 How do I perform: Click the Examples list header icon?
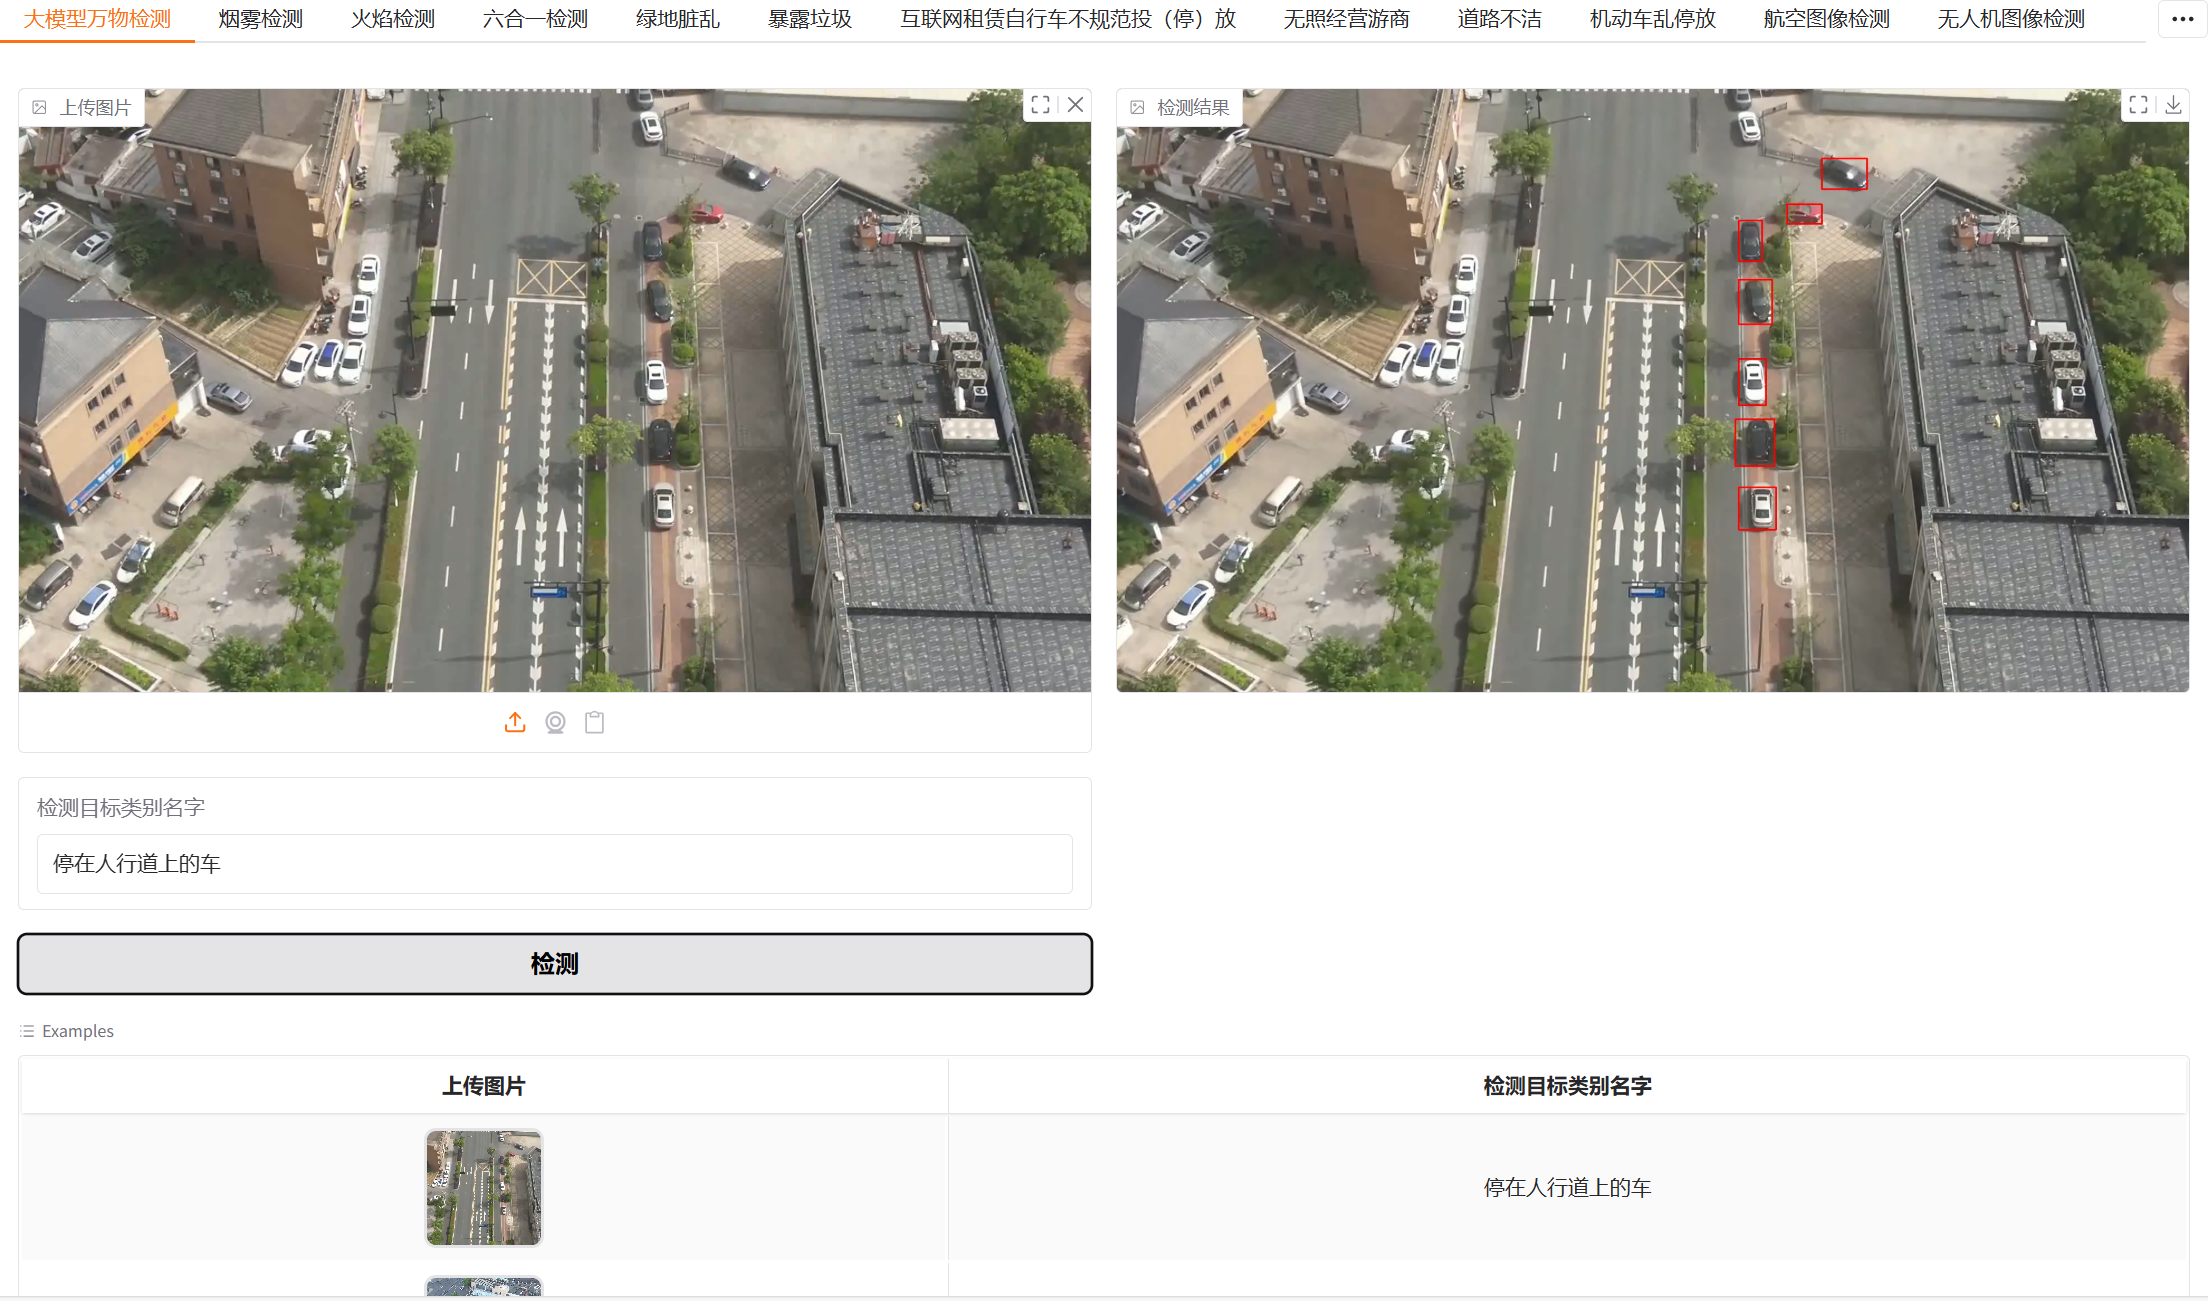pos(27,1031)
